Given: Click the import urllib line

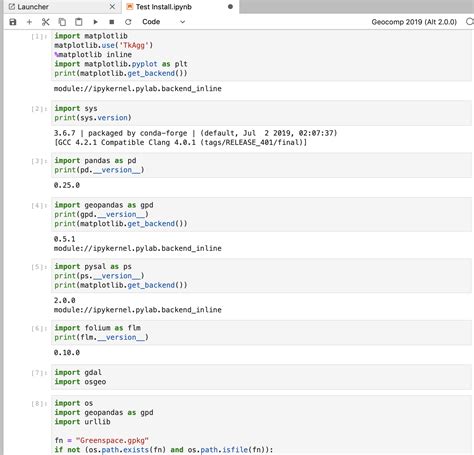Looking at the screenshot, I should pos(82,422).
